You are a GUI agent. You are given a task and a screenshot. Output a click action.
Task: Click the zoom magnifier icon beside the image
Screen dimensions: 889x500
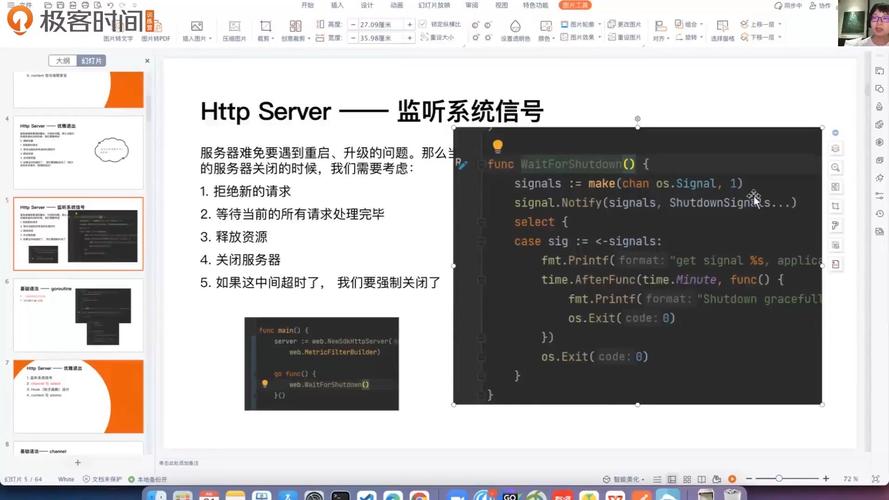click(835, 168)
